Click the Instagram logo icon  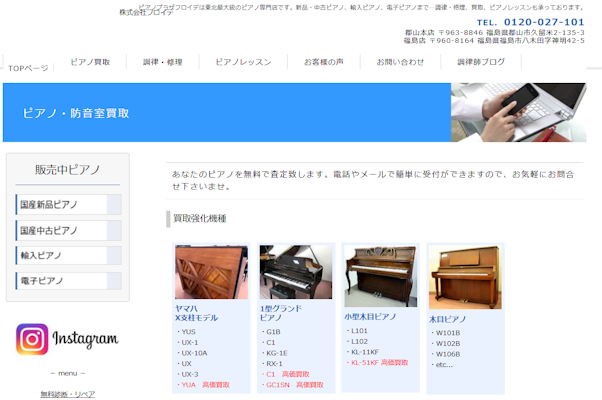tap(32, 339)
